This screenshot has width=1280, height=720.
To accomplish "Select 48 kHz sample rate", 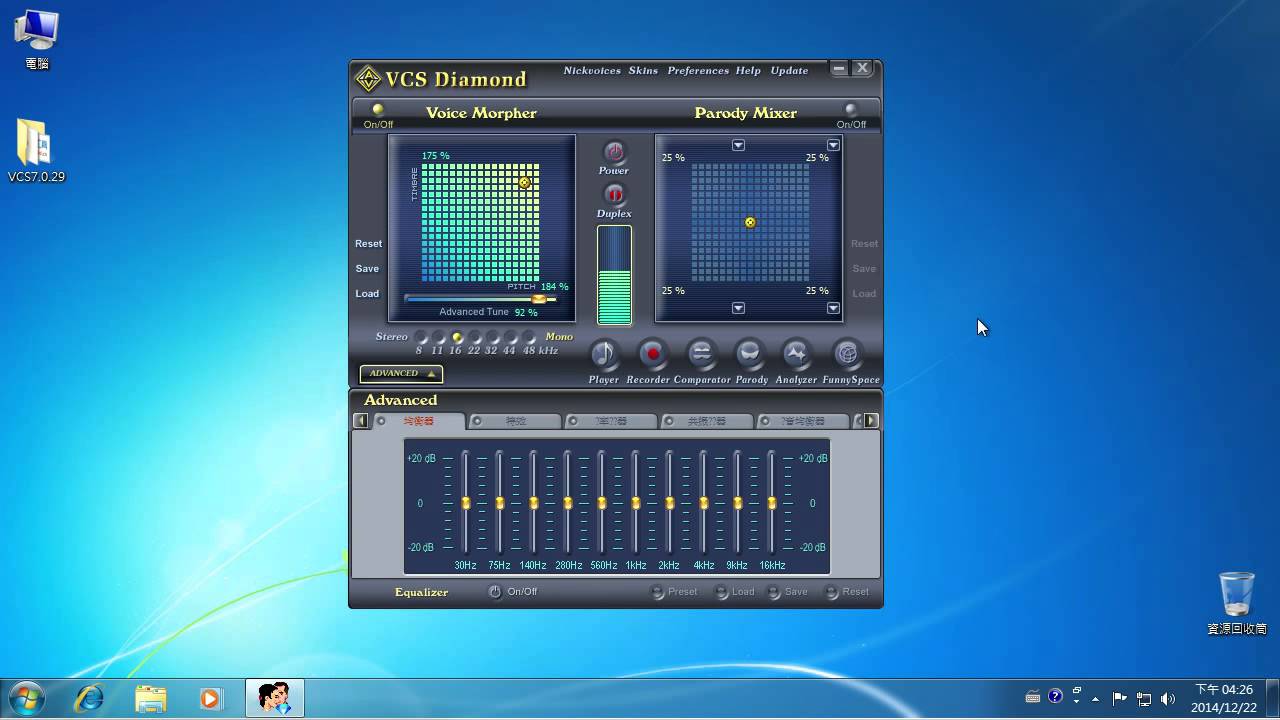I will tap(529, 338).
